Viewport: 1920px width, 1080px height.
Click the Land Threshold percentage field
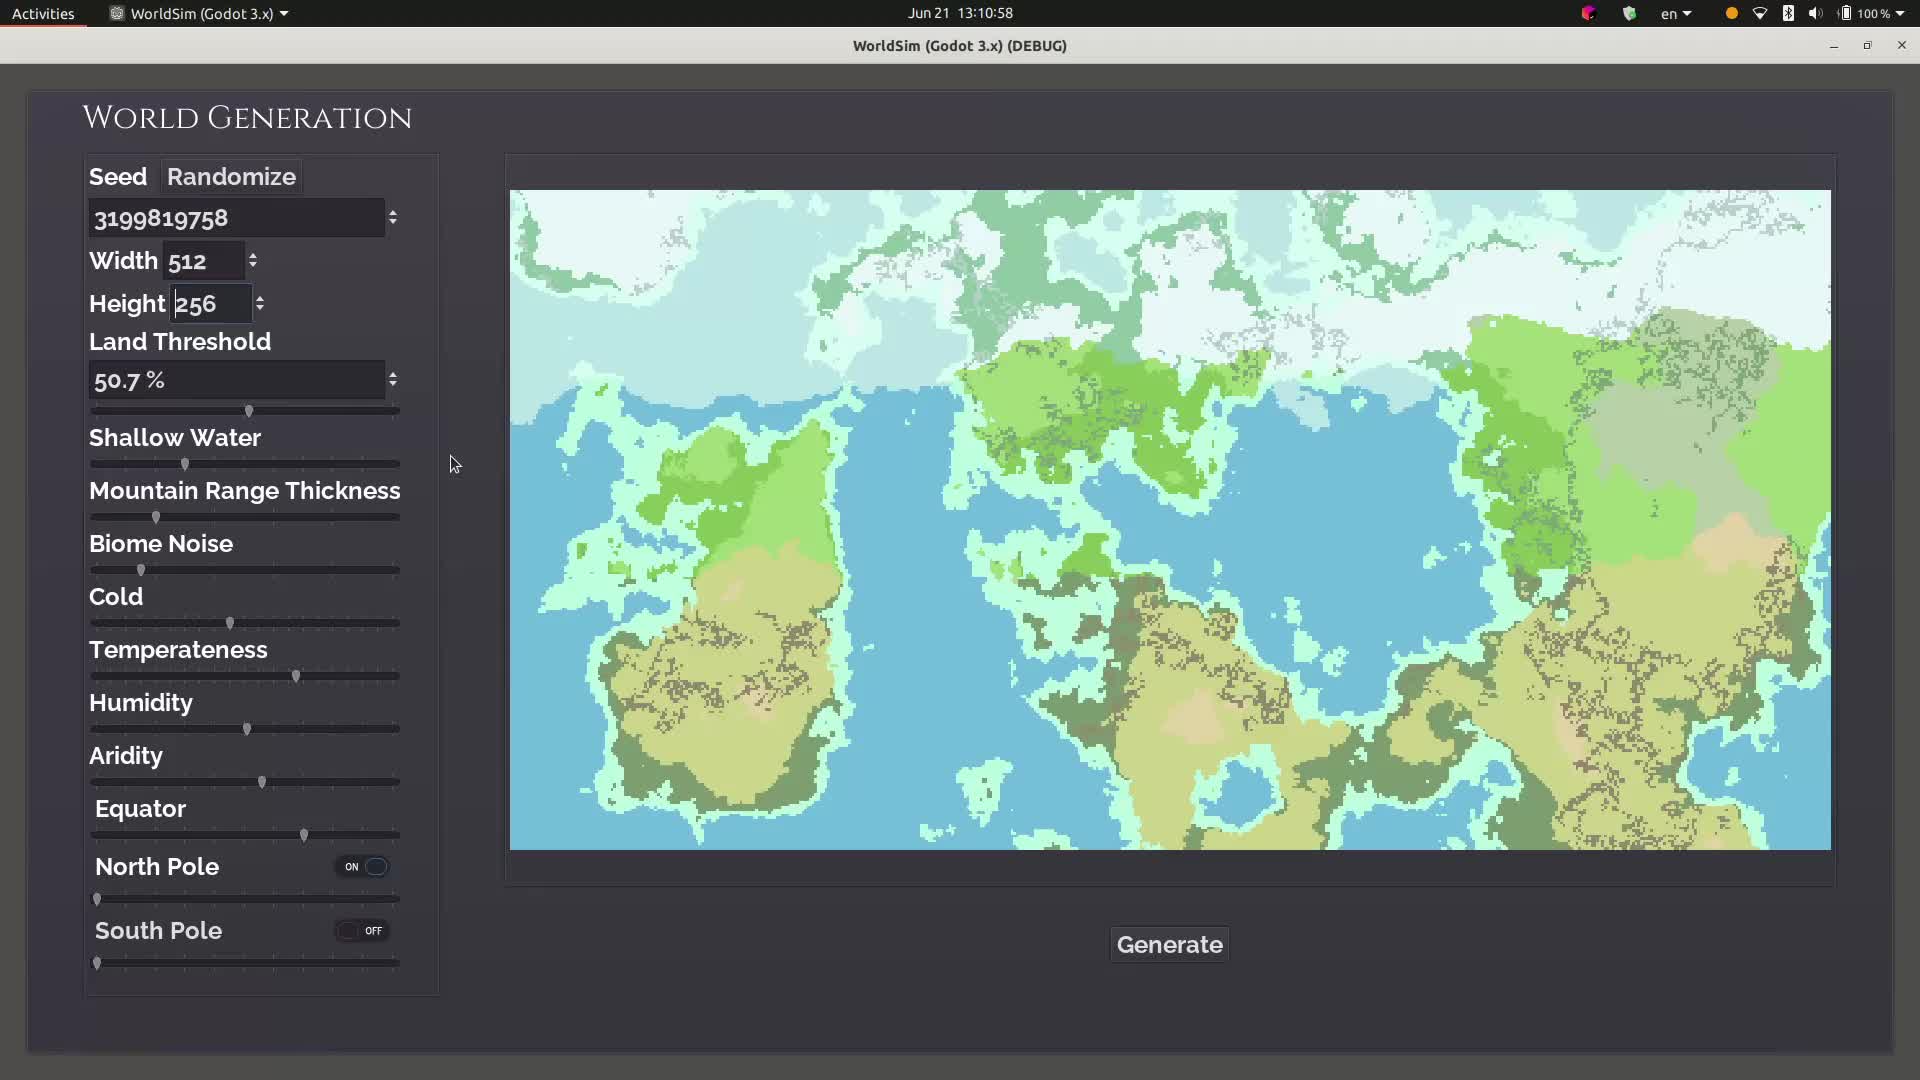236,380
